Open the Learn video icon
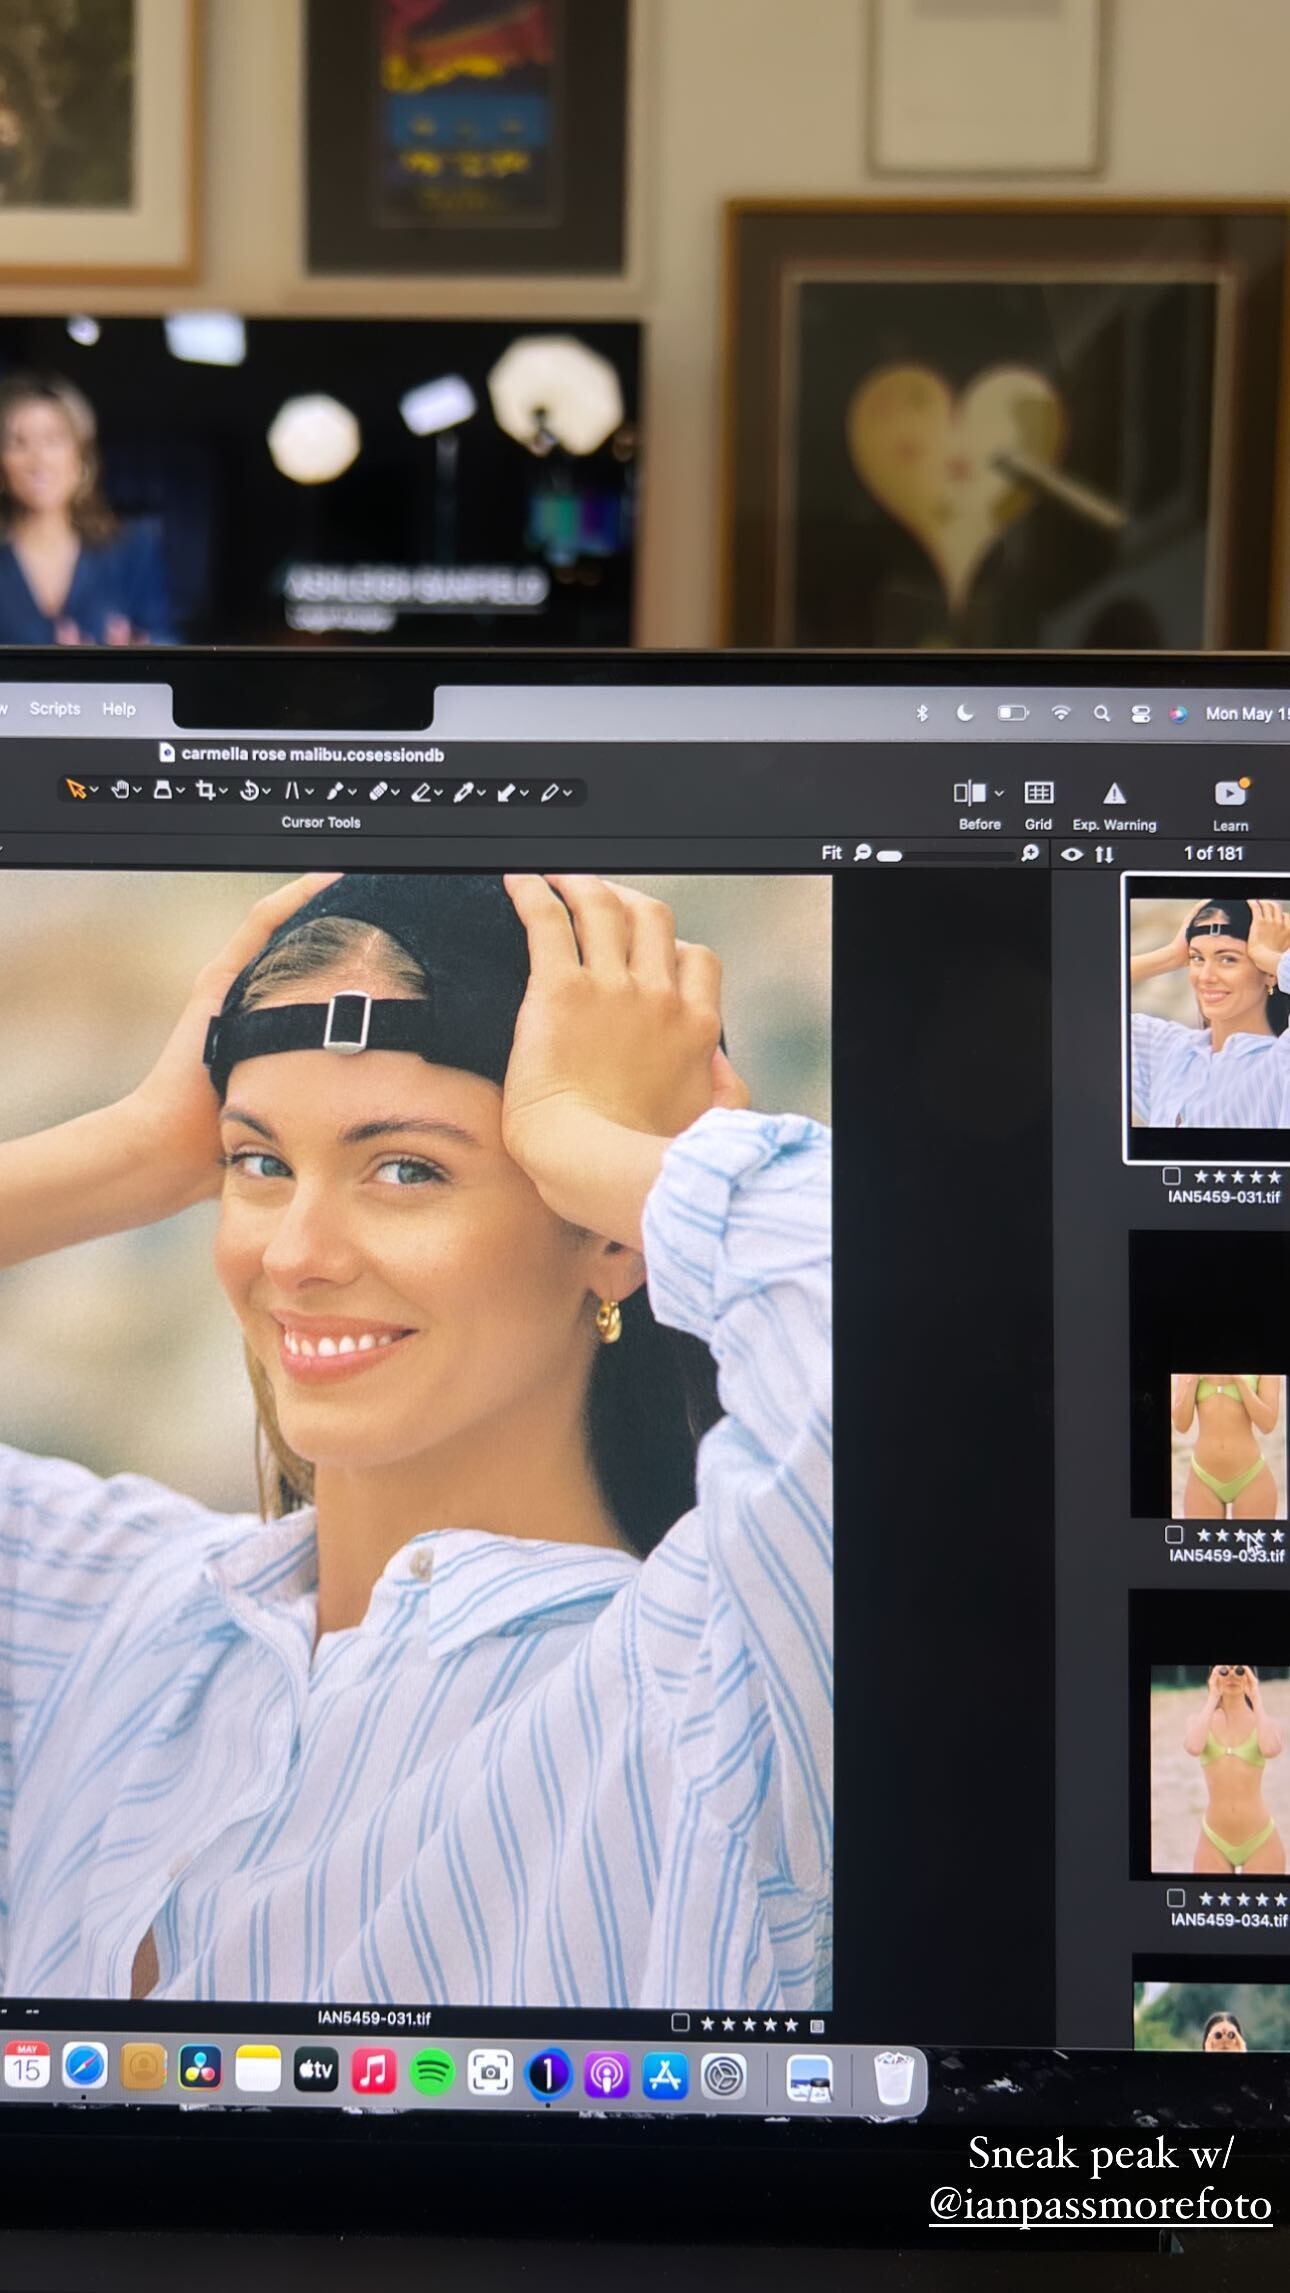 coord(1229,794)
